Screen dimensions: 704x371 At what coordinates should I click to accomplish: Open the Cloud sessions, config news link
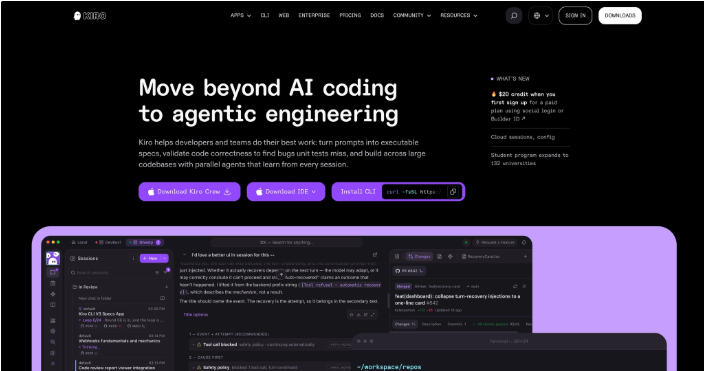(523, 137)
